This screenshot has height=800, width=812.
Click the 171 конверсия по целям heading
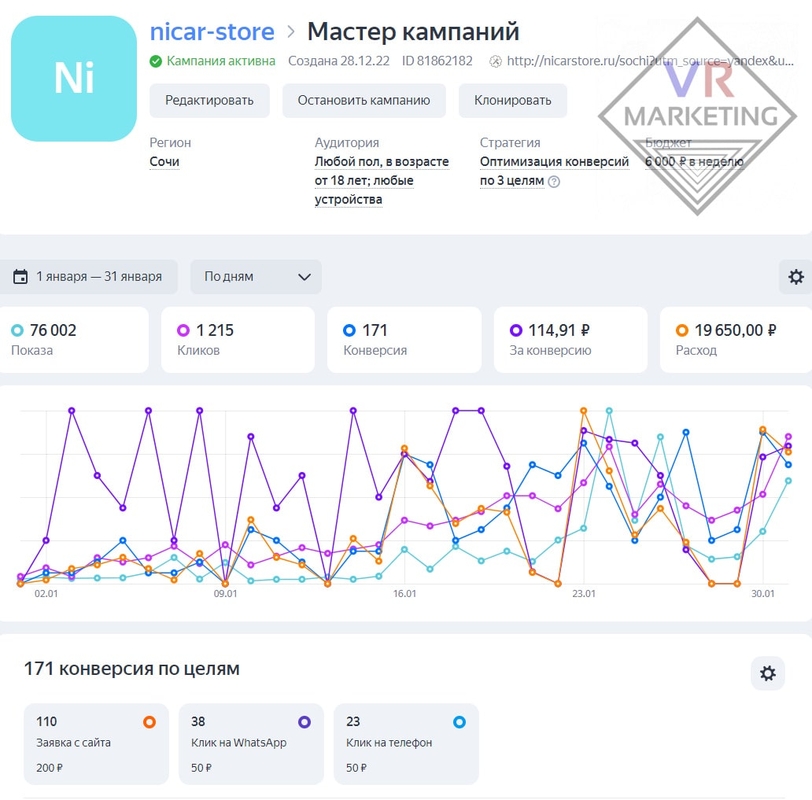[x=132, y=668]
